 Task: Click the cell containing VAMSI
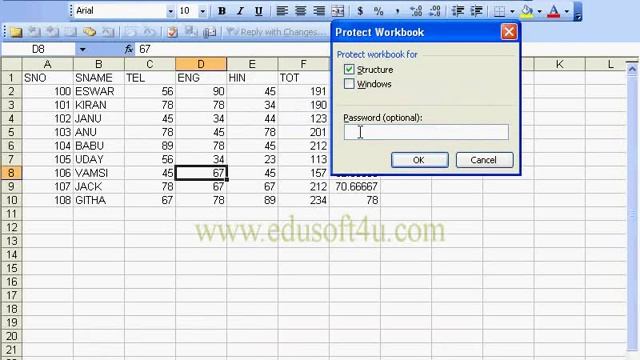point(99,173)
